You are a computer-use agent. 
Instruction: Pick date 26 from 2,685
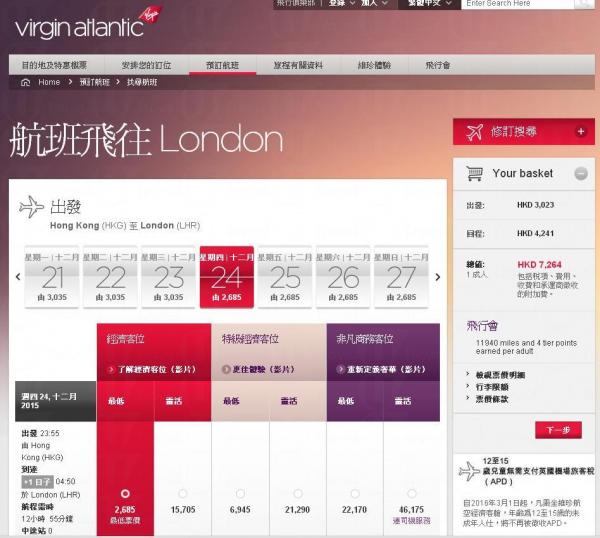343,277
